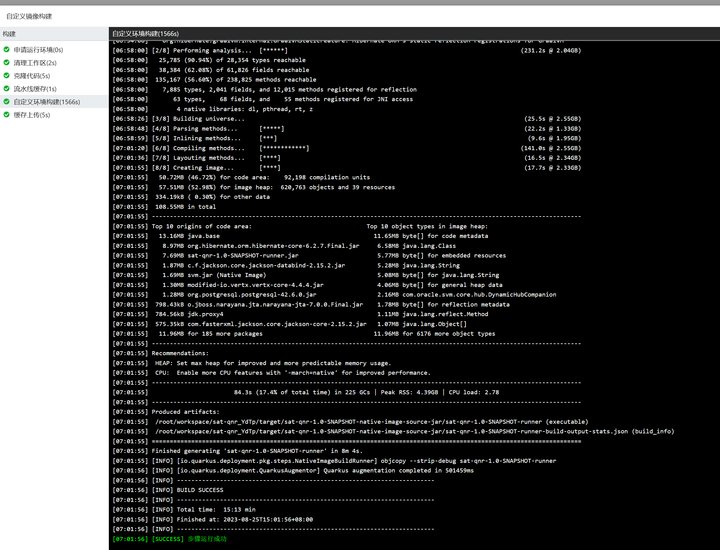Click '11.96MB for 185 more packages' line
This screenshot has width=720, height=550.
[x=210, y=334]
